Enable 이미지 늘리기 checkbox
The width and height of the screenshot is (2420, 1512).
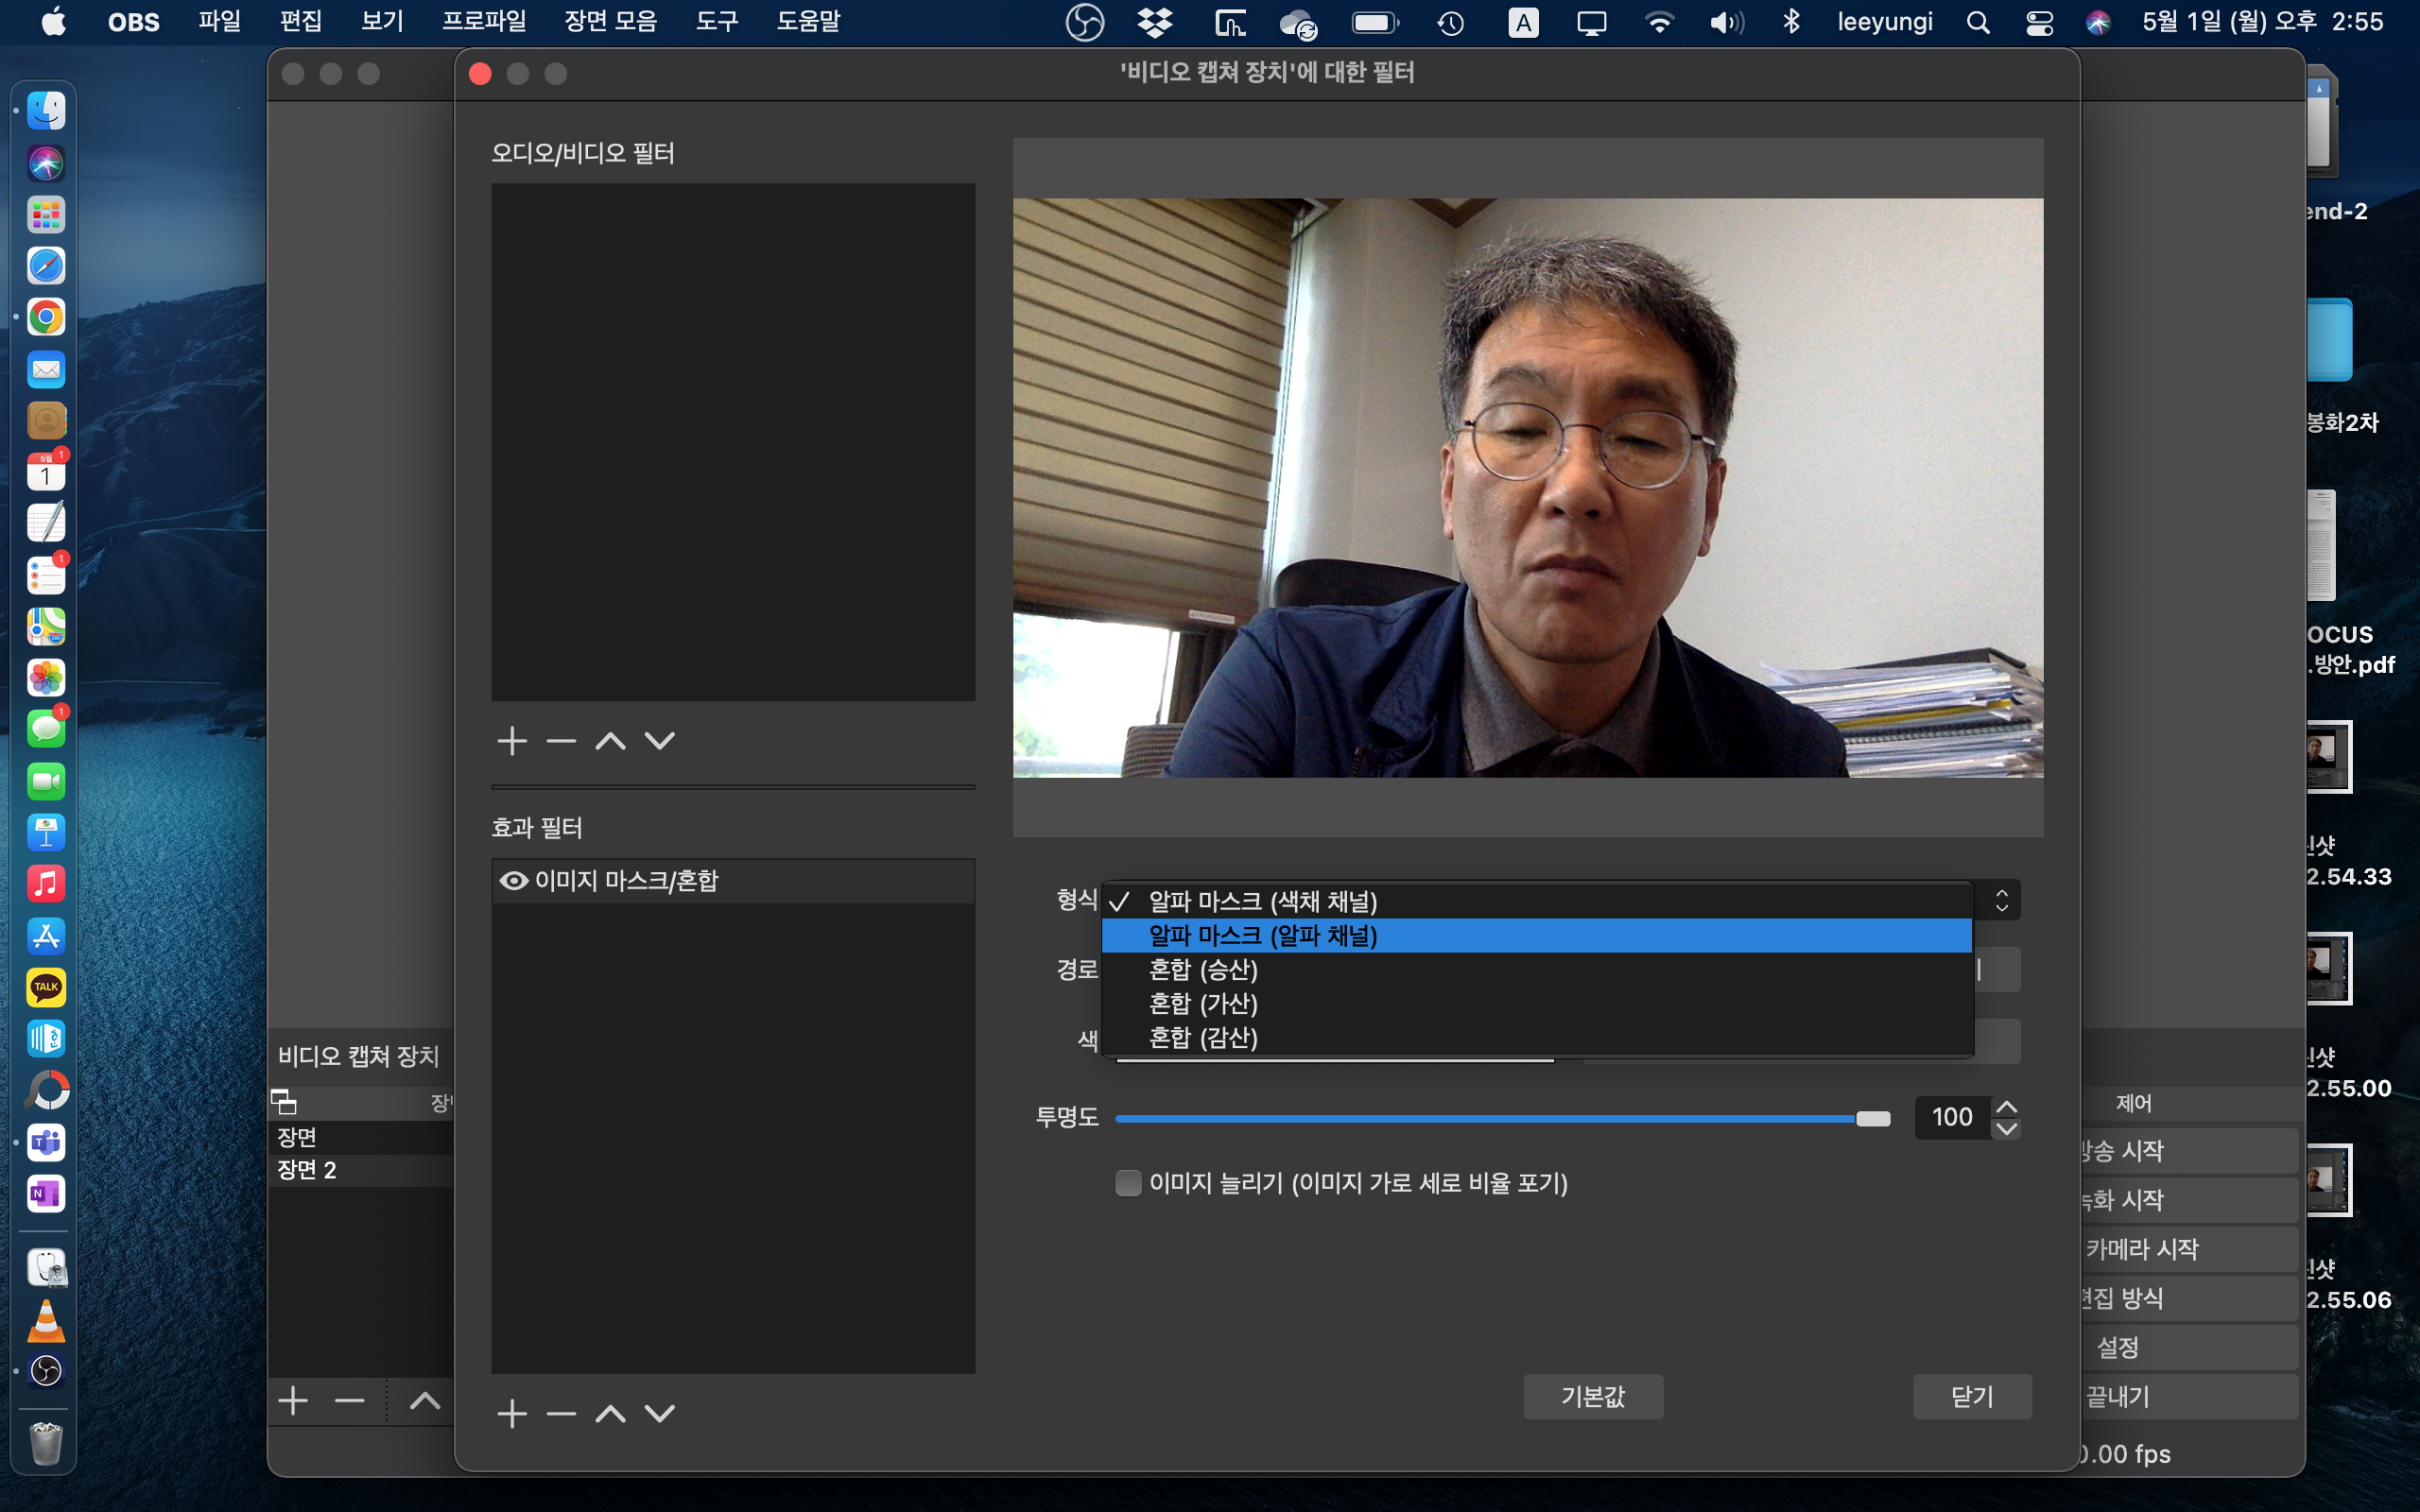(1128, 1183)
